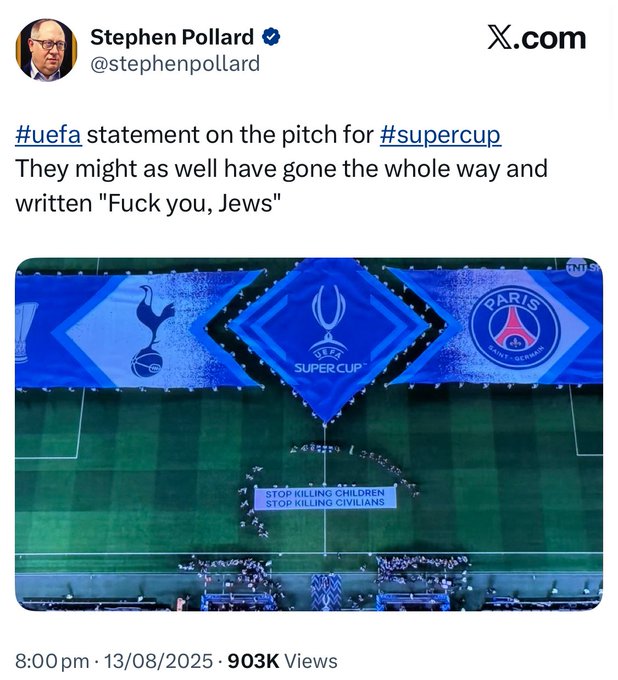The image size is (618, 680).
Task: Open the #supercup hashtag
Action: 441,134
